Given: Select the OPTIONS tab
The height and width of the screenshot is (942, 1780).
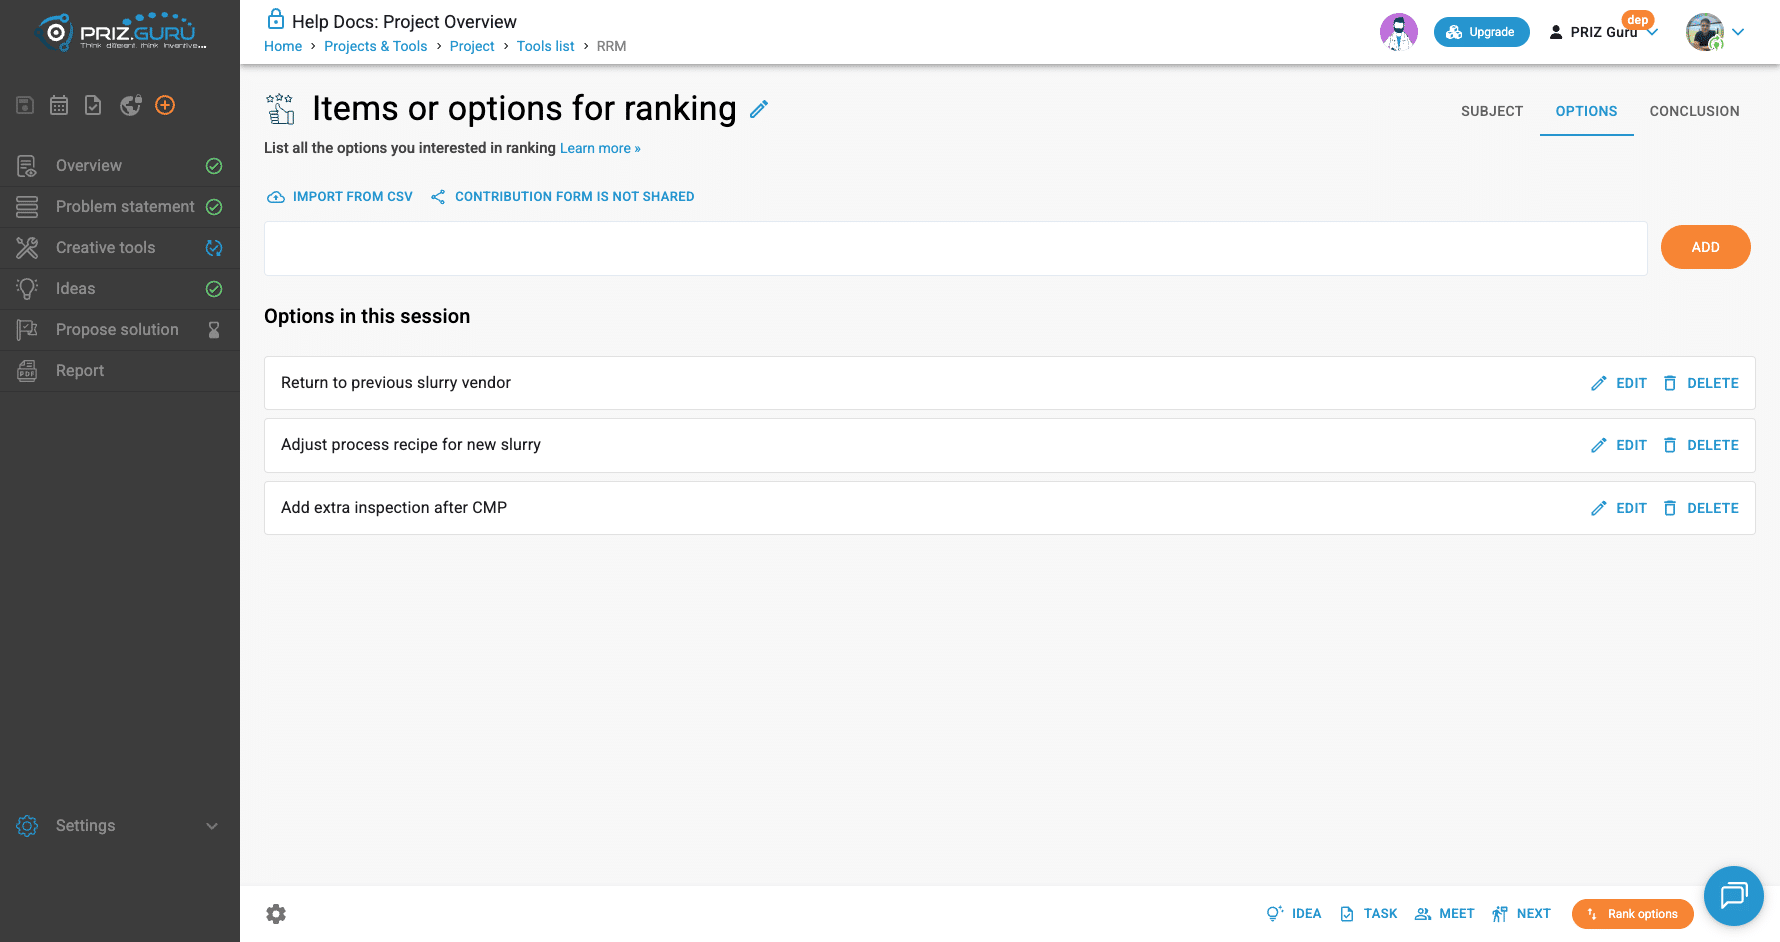Looking at the screenshot, I should [x=1586, y=111].
